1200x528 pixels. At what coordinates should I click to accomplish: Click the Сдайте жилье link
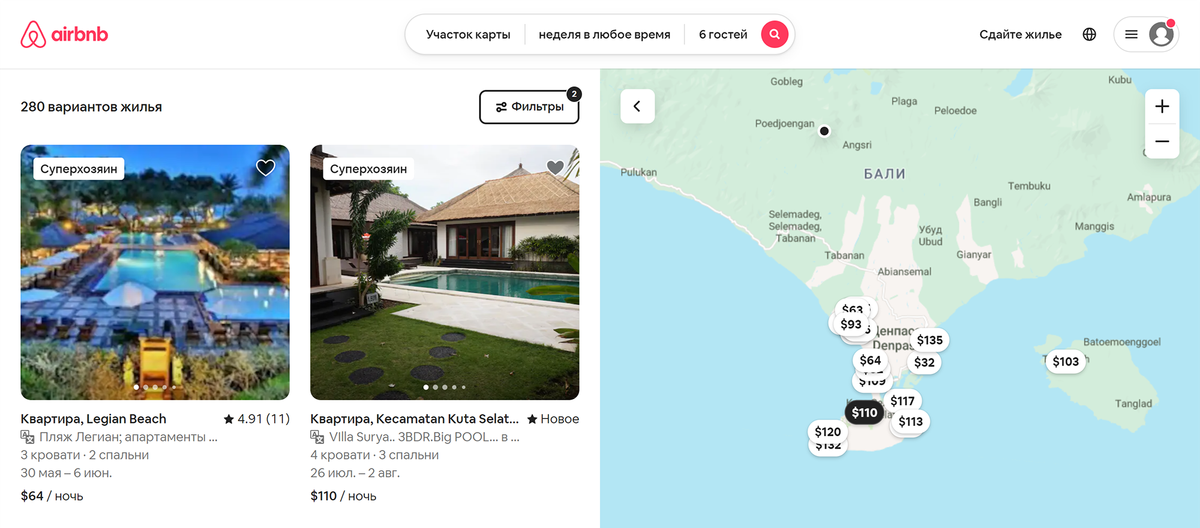coord(1020,34)
